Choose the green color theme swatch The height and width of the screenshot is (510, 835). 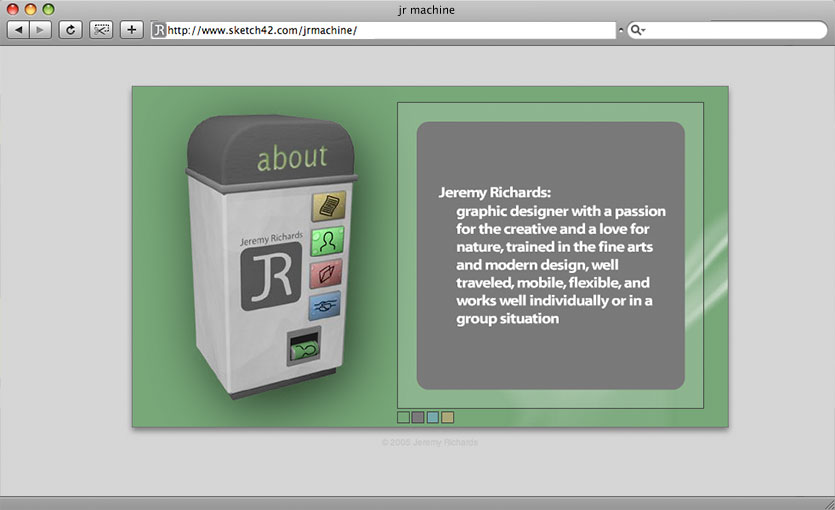403,417
